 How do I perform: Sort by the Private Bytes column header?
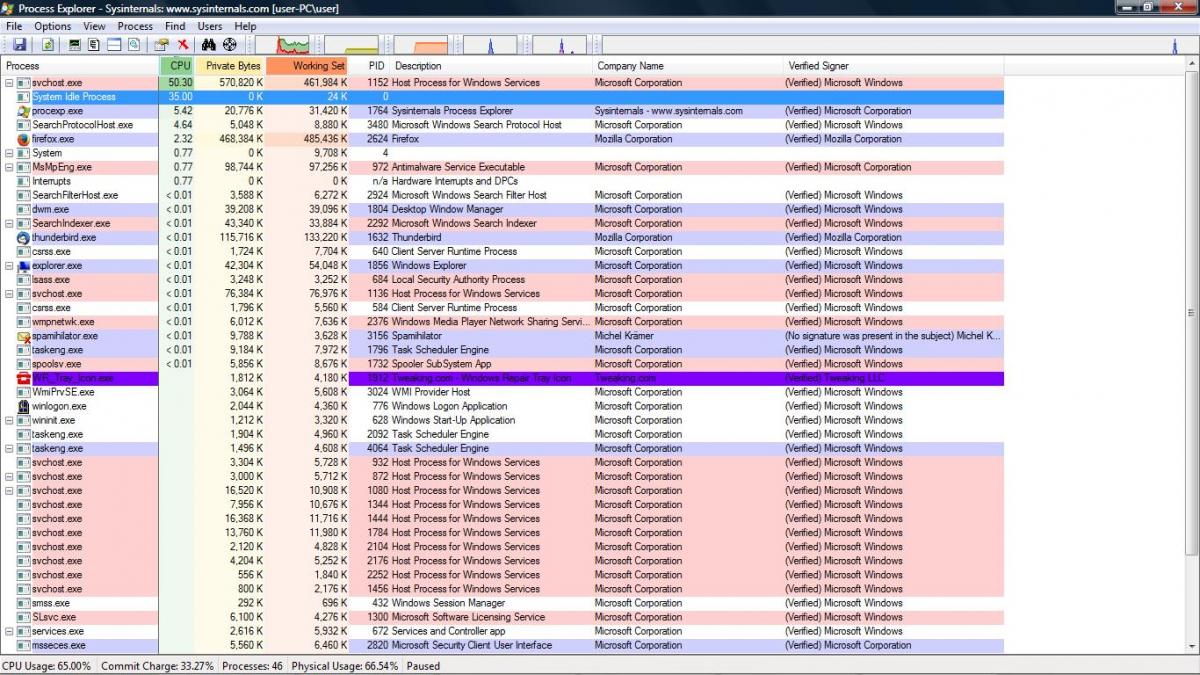230,66
